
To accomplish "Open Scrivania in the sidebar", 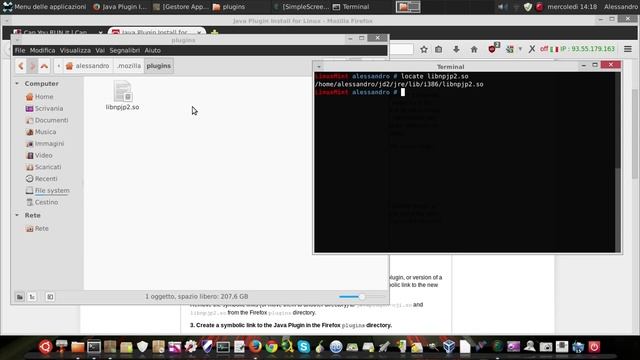I will coord(44,109).
